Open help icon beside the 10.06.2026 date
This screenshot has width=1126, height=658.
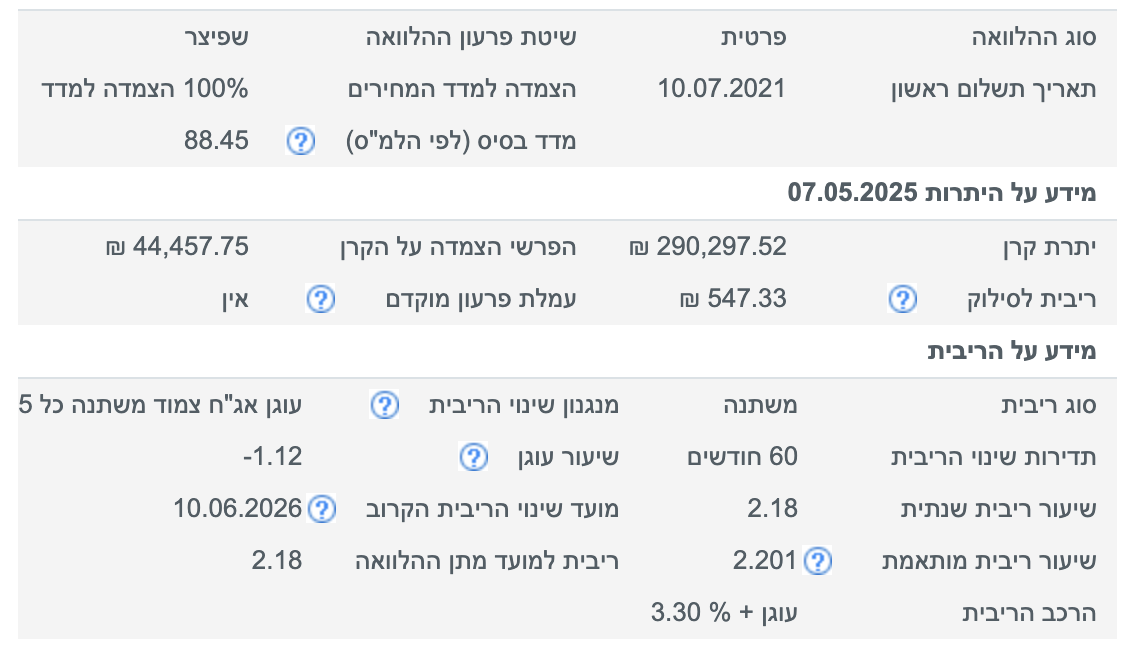[x=321, y=509]
